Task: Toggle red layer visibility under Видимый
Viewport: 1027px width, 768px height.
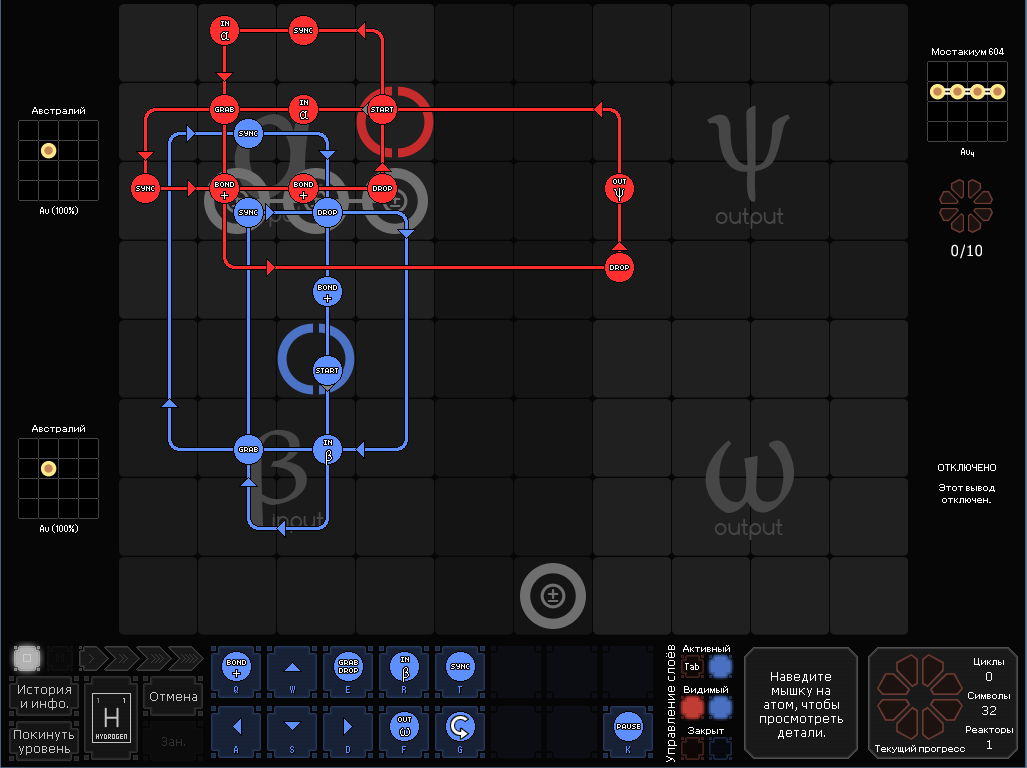Action: tap(692, 708)
